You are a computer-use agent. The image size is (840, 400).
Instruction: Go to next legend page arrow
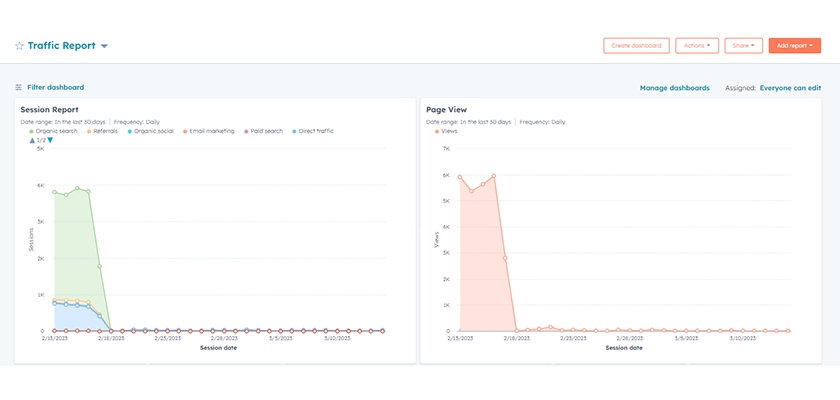click(x=51, y=140)
